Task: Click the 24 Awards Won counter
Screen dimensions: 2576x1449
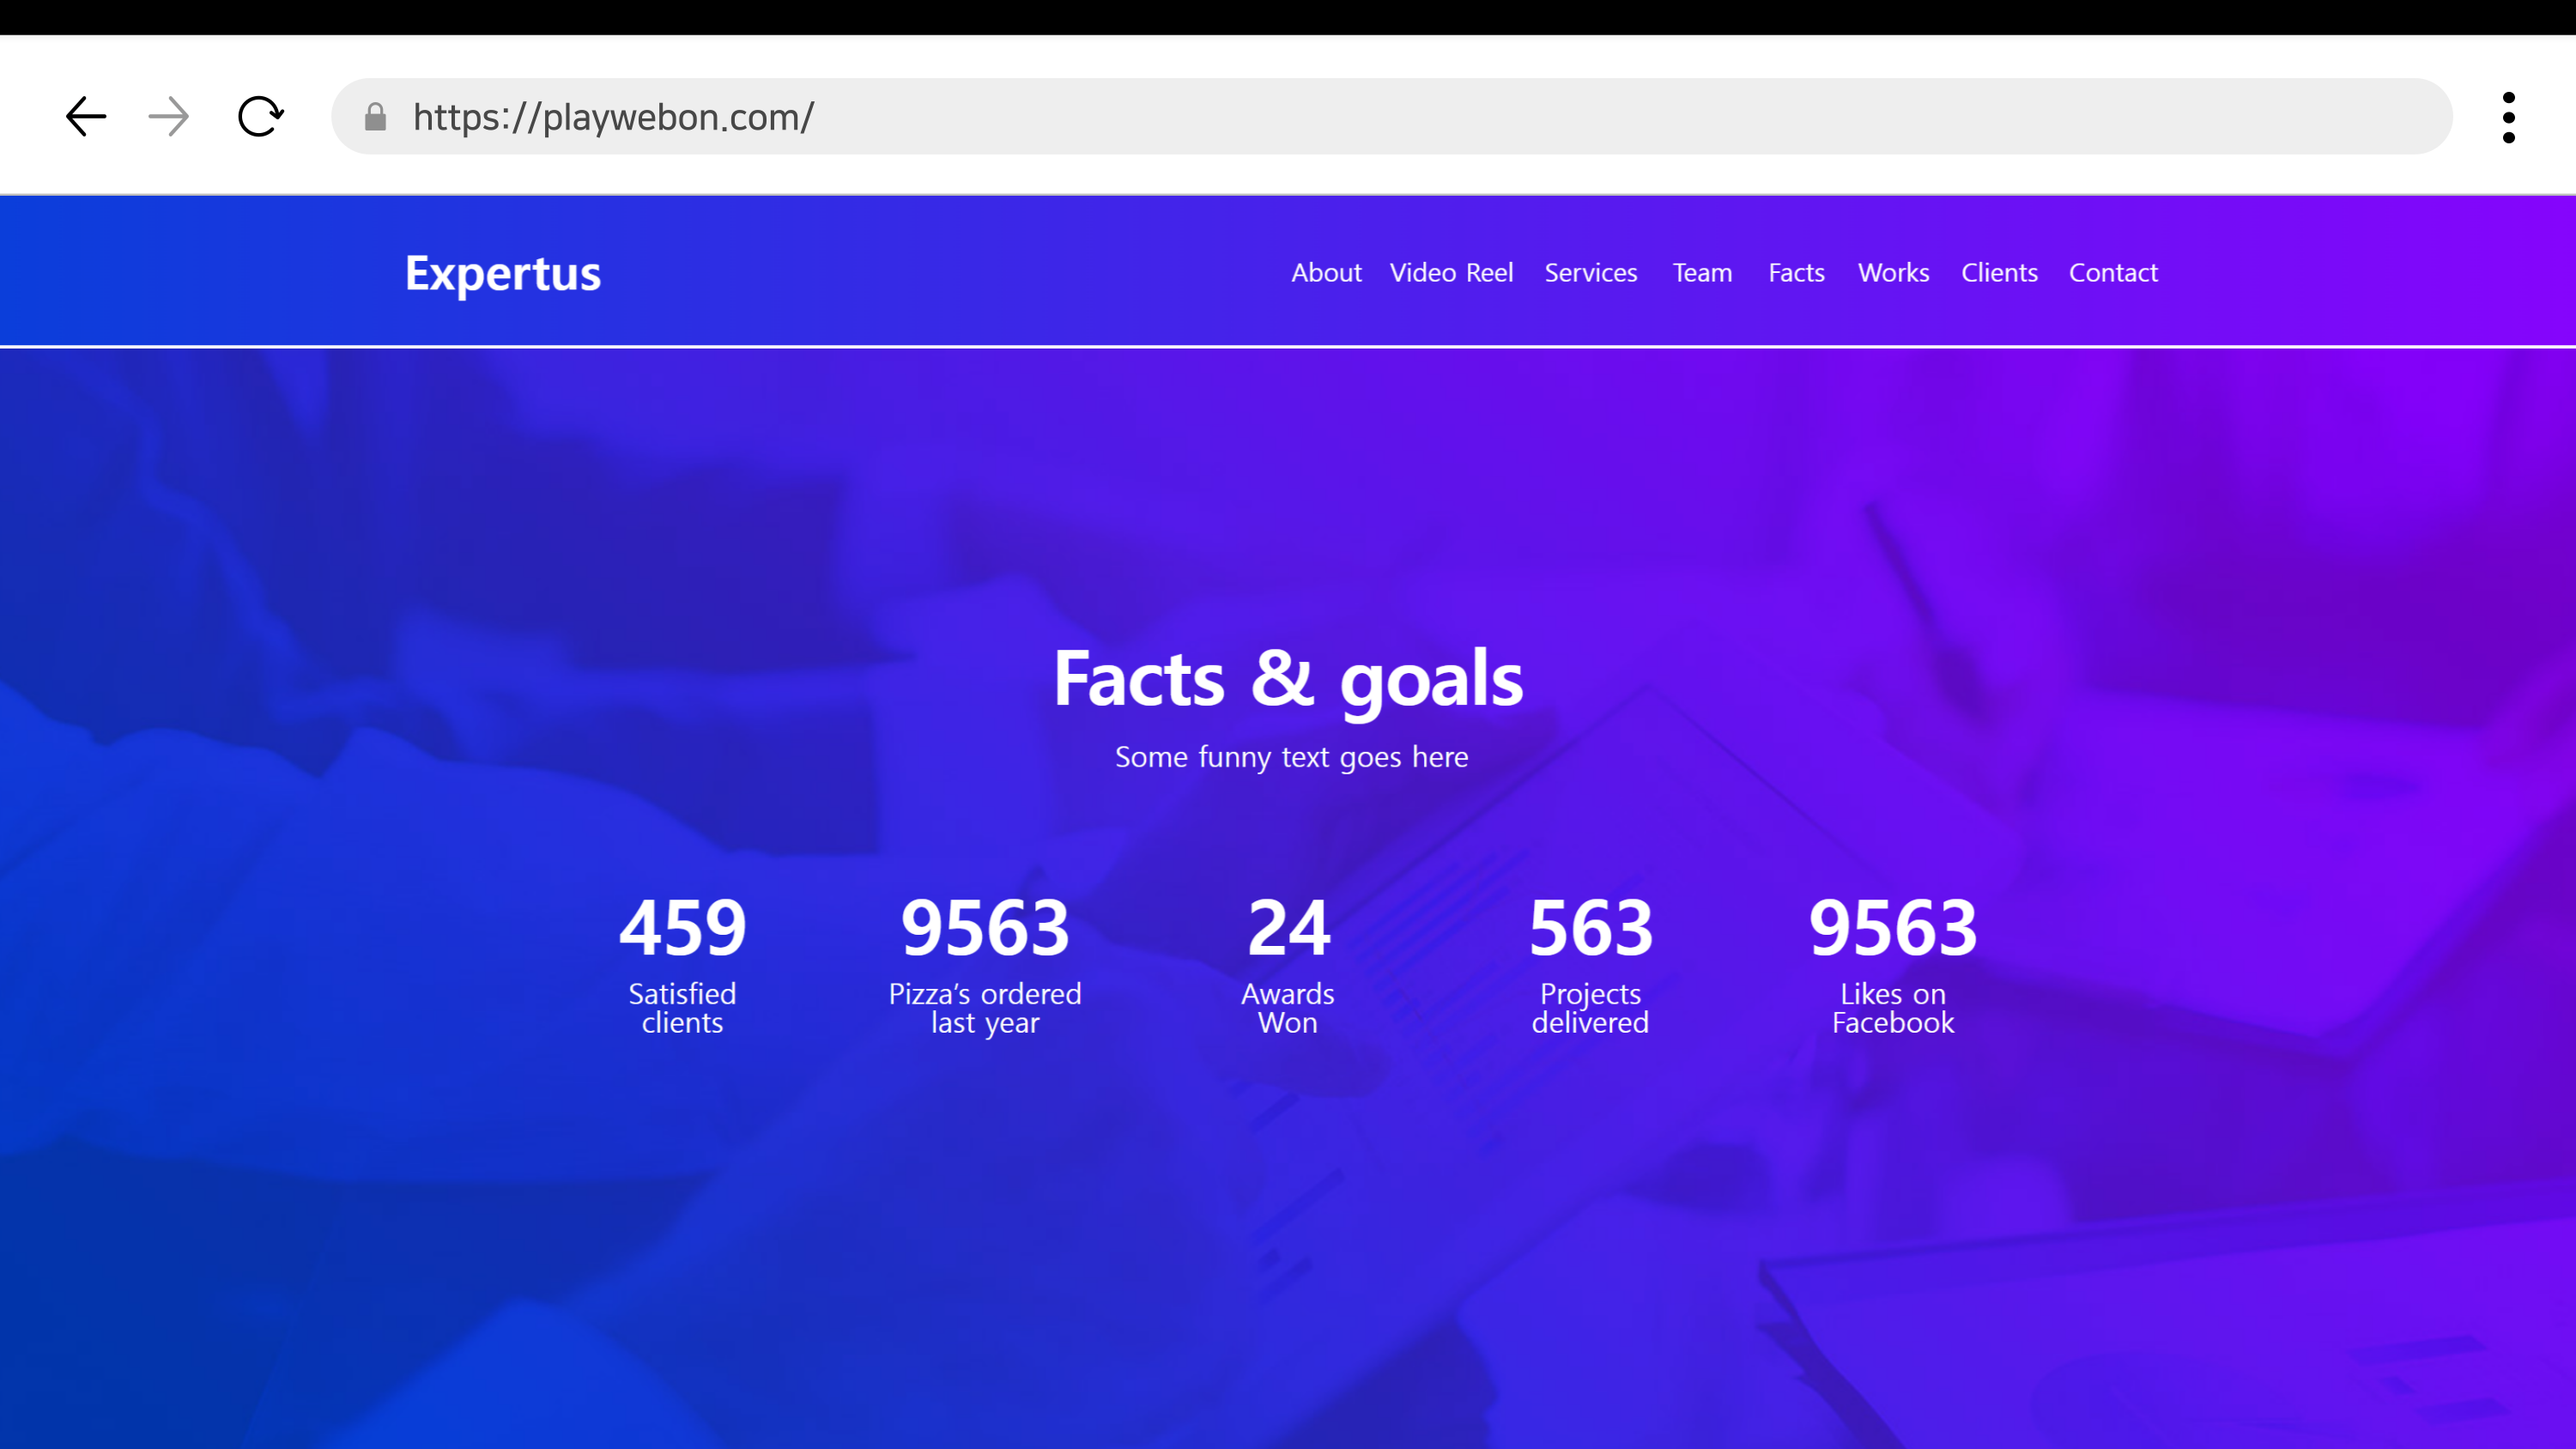Action: click(1288, 962)
